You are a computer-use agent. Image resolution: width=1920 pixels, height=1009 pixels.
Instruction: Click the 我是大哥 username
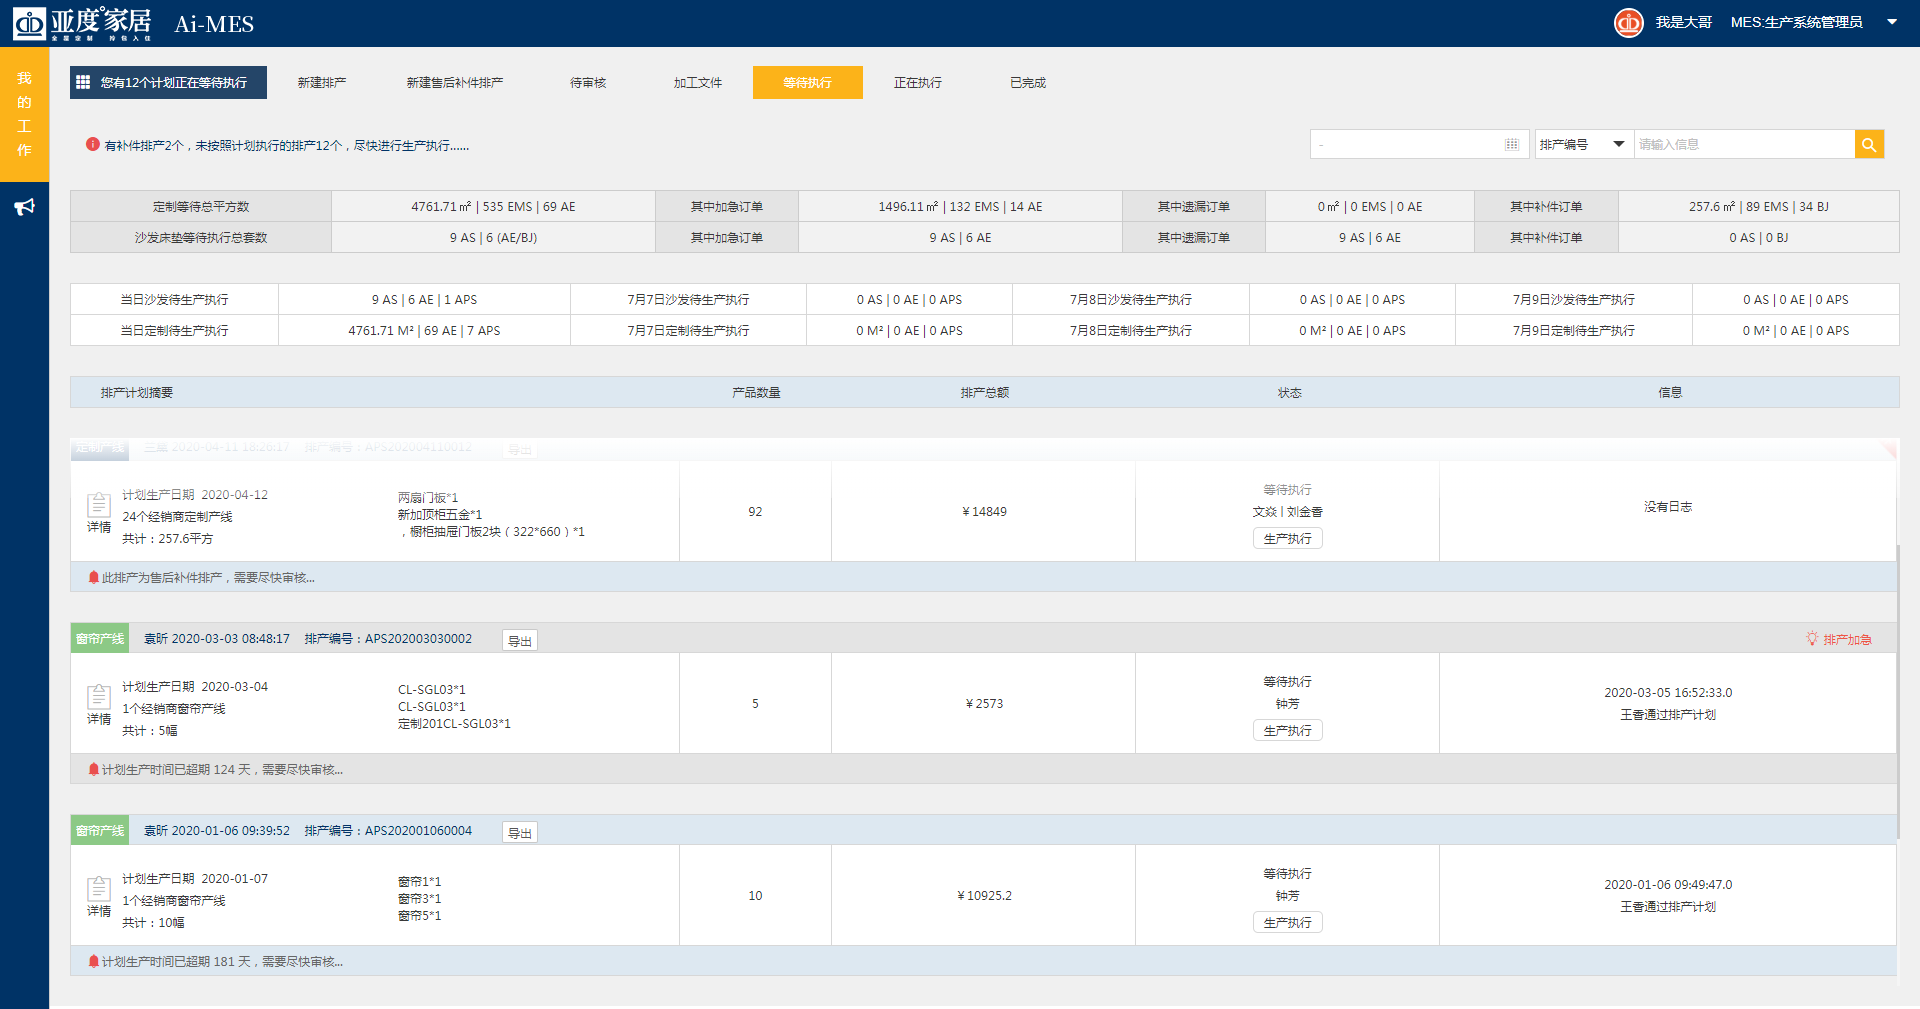coord(1684,22)
